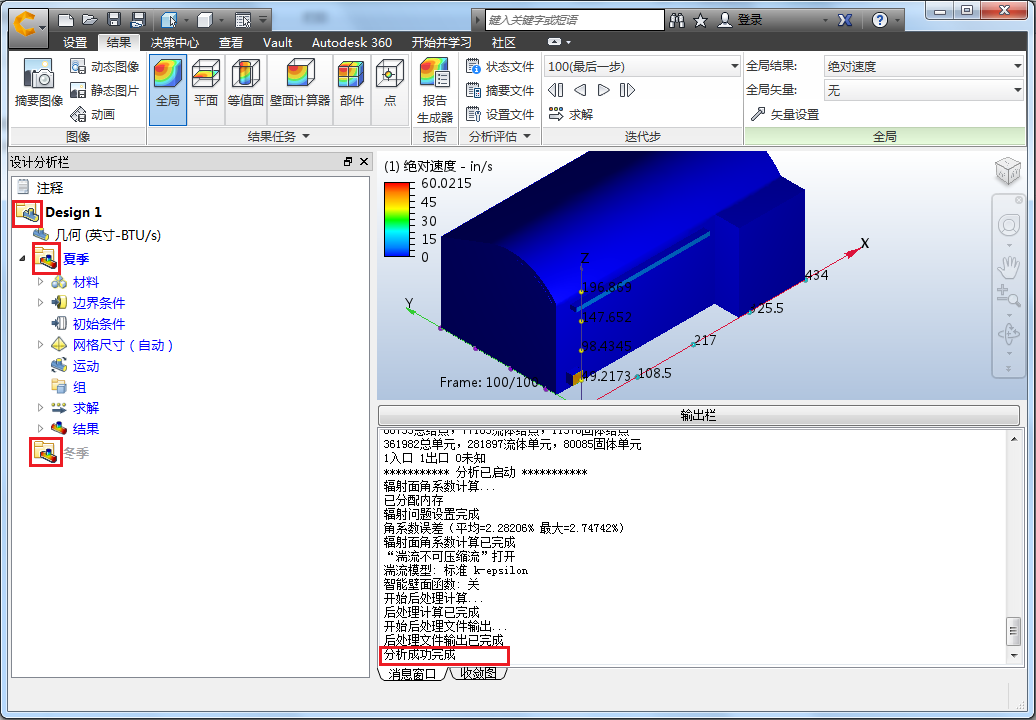
Task: Open the Autodesk Exchange X icon
Action: pyautogui.click(x=844, y=20)
